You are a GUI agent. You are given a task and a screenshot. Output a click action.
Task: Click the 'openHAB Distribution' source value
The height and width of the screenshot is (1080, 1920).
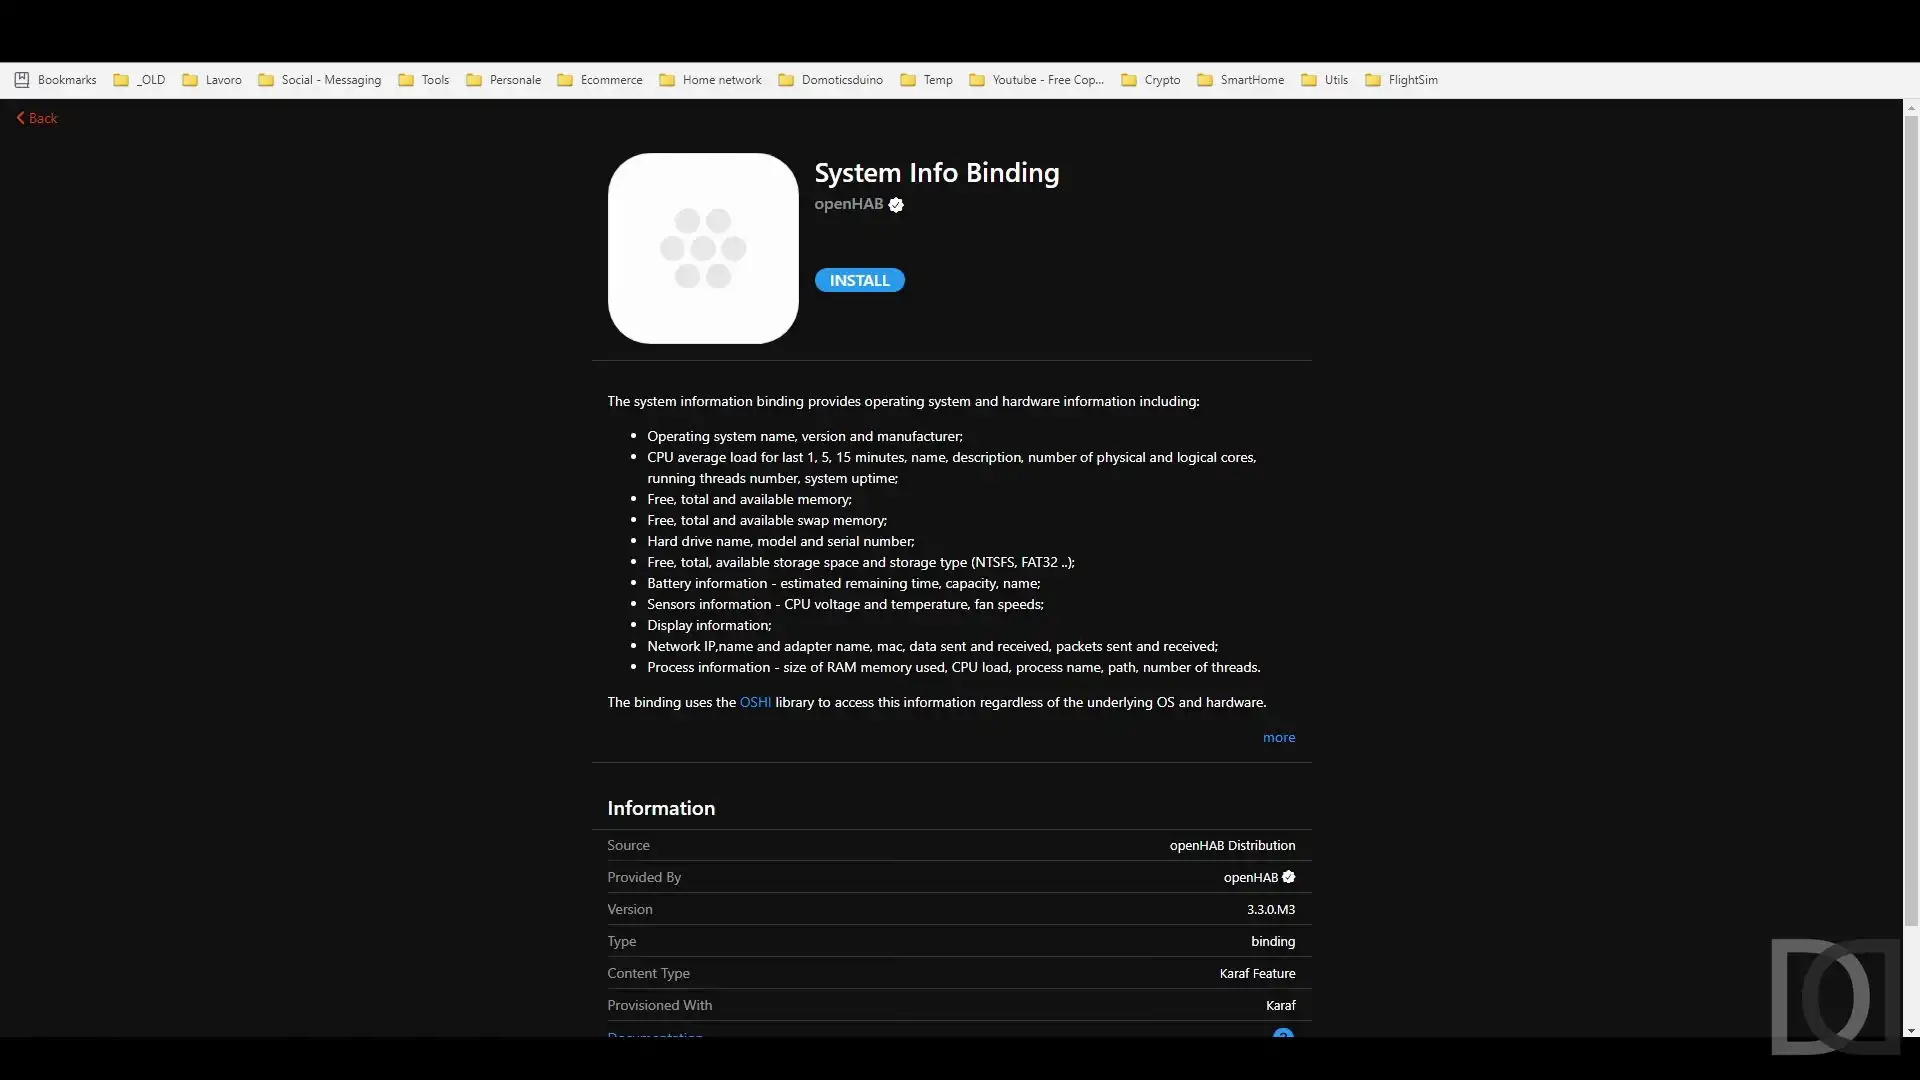1232,845
